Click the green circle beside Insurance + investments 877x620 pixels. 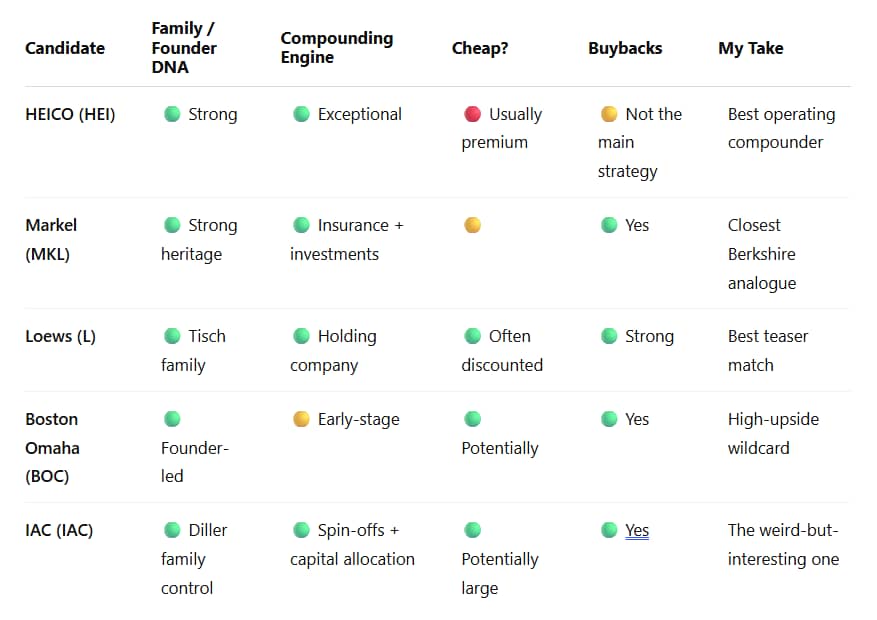pyautogui.click(x=301, y=225)
